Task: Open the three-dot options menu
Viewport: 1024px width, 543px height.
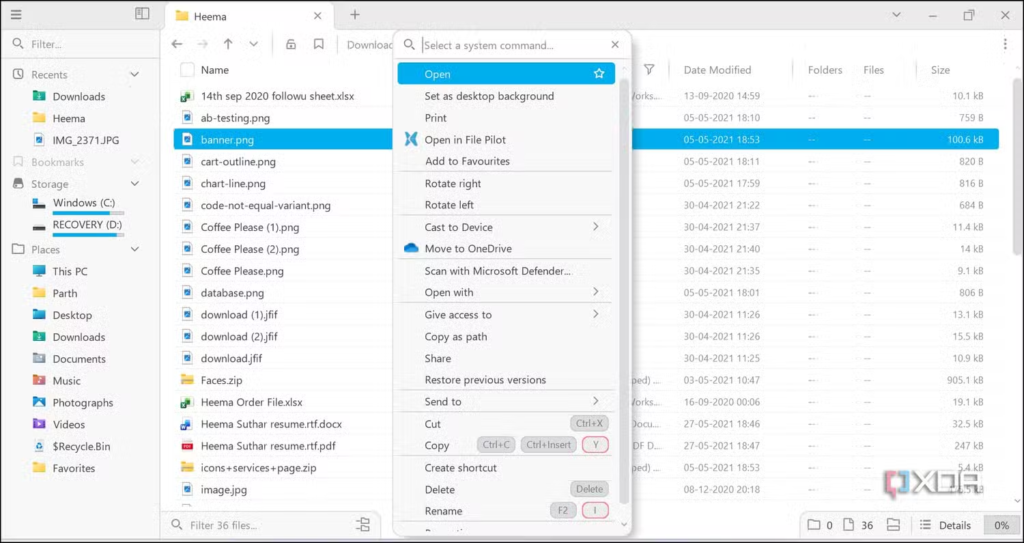Action: click(x=1005, y=44)
